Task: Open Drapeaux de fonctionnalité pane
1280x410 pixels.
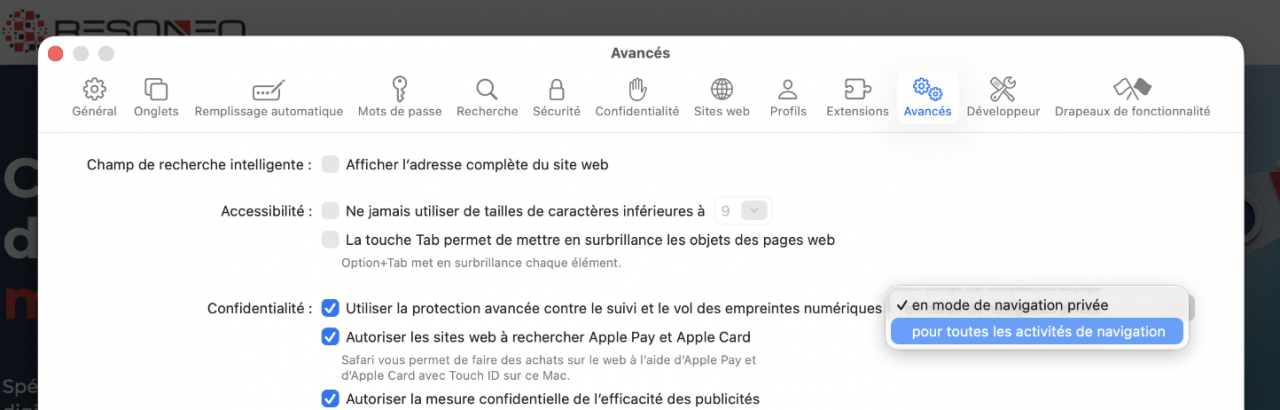Action: click(x=1132, y=98)
